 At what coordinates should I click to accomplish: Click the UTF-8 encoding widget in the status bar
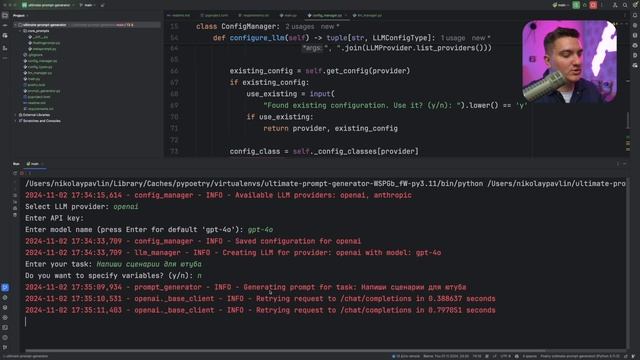[x=505, y=356]
